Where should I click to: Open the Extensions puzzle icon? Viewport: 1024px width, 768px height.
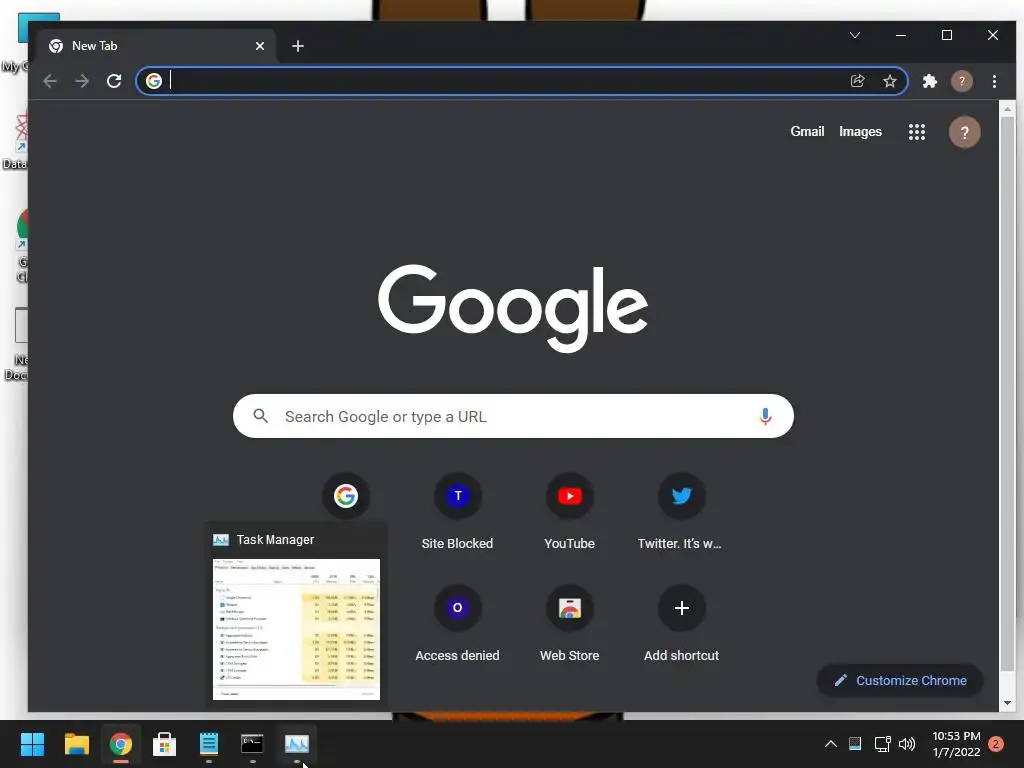[929, 81]
